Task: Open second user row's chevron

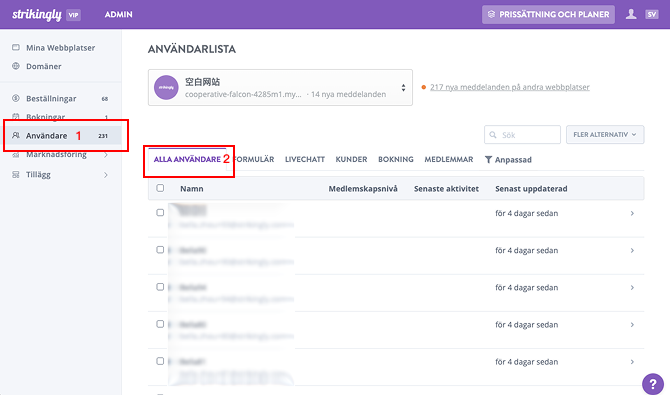Action: pos(632,251)
